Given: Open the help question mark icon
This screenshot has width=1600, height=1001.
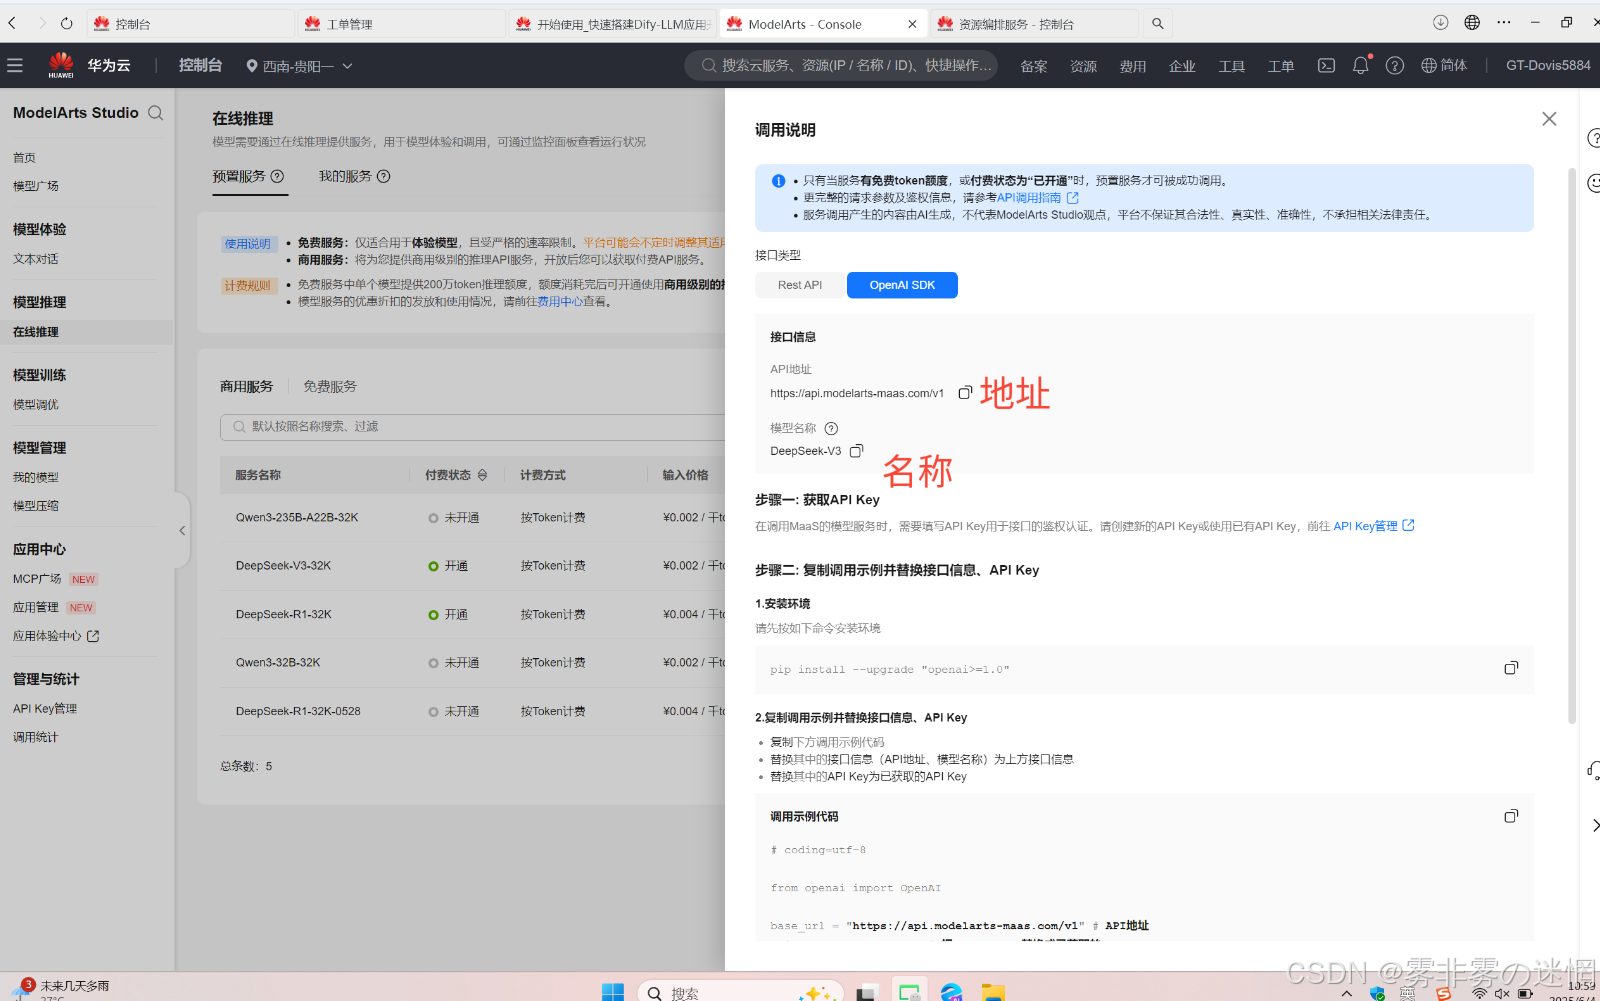Looking at the screenshot, I should tap(1395, 65).
